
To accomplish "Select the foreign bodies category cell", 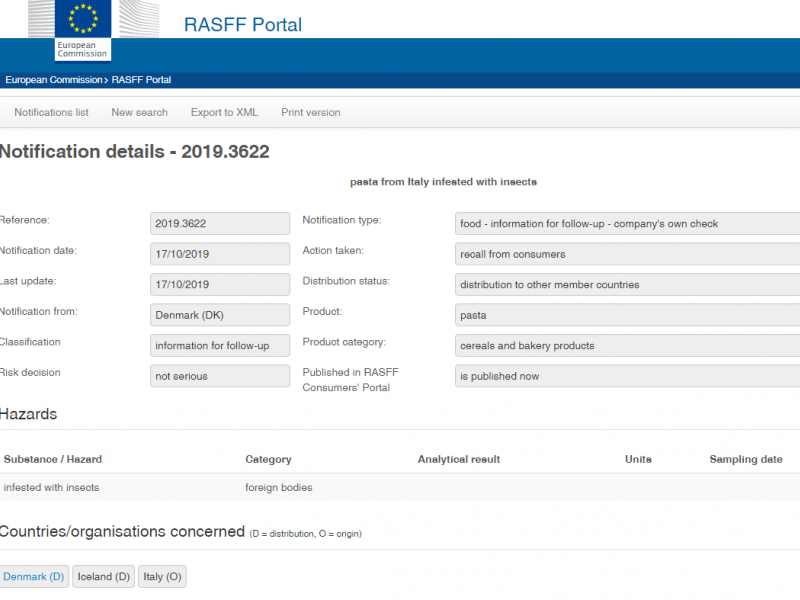I will (x=279, y=487).
